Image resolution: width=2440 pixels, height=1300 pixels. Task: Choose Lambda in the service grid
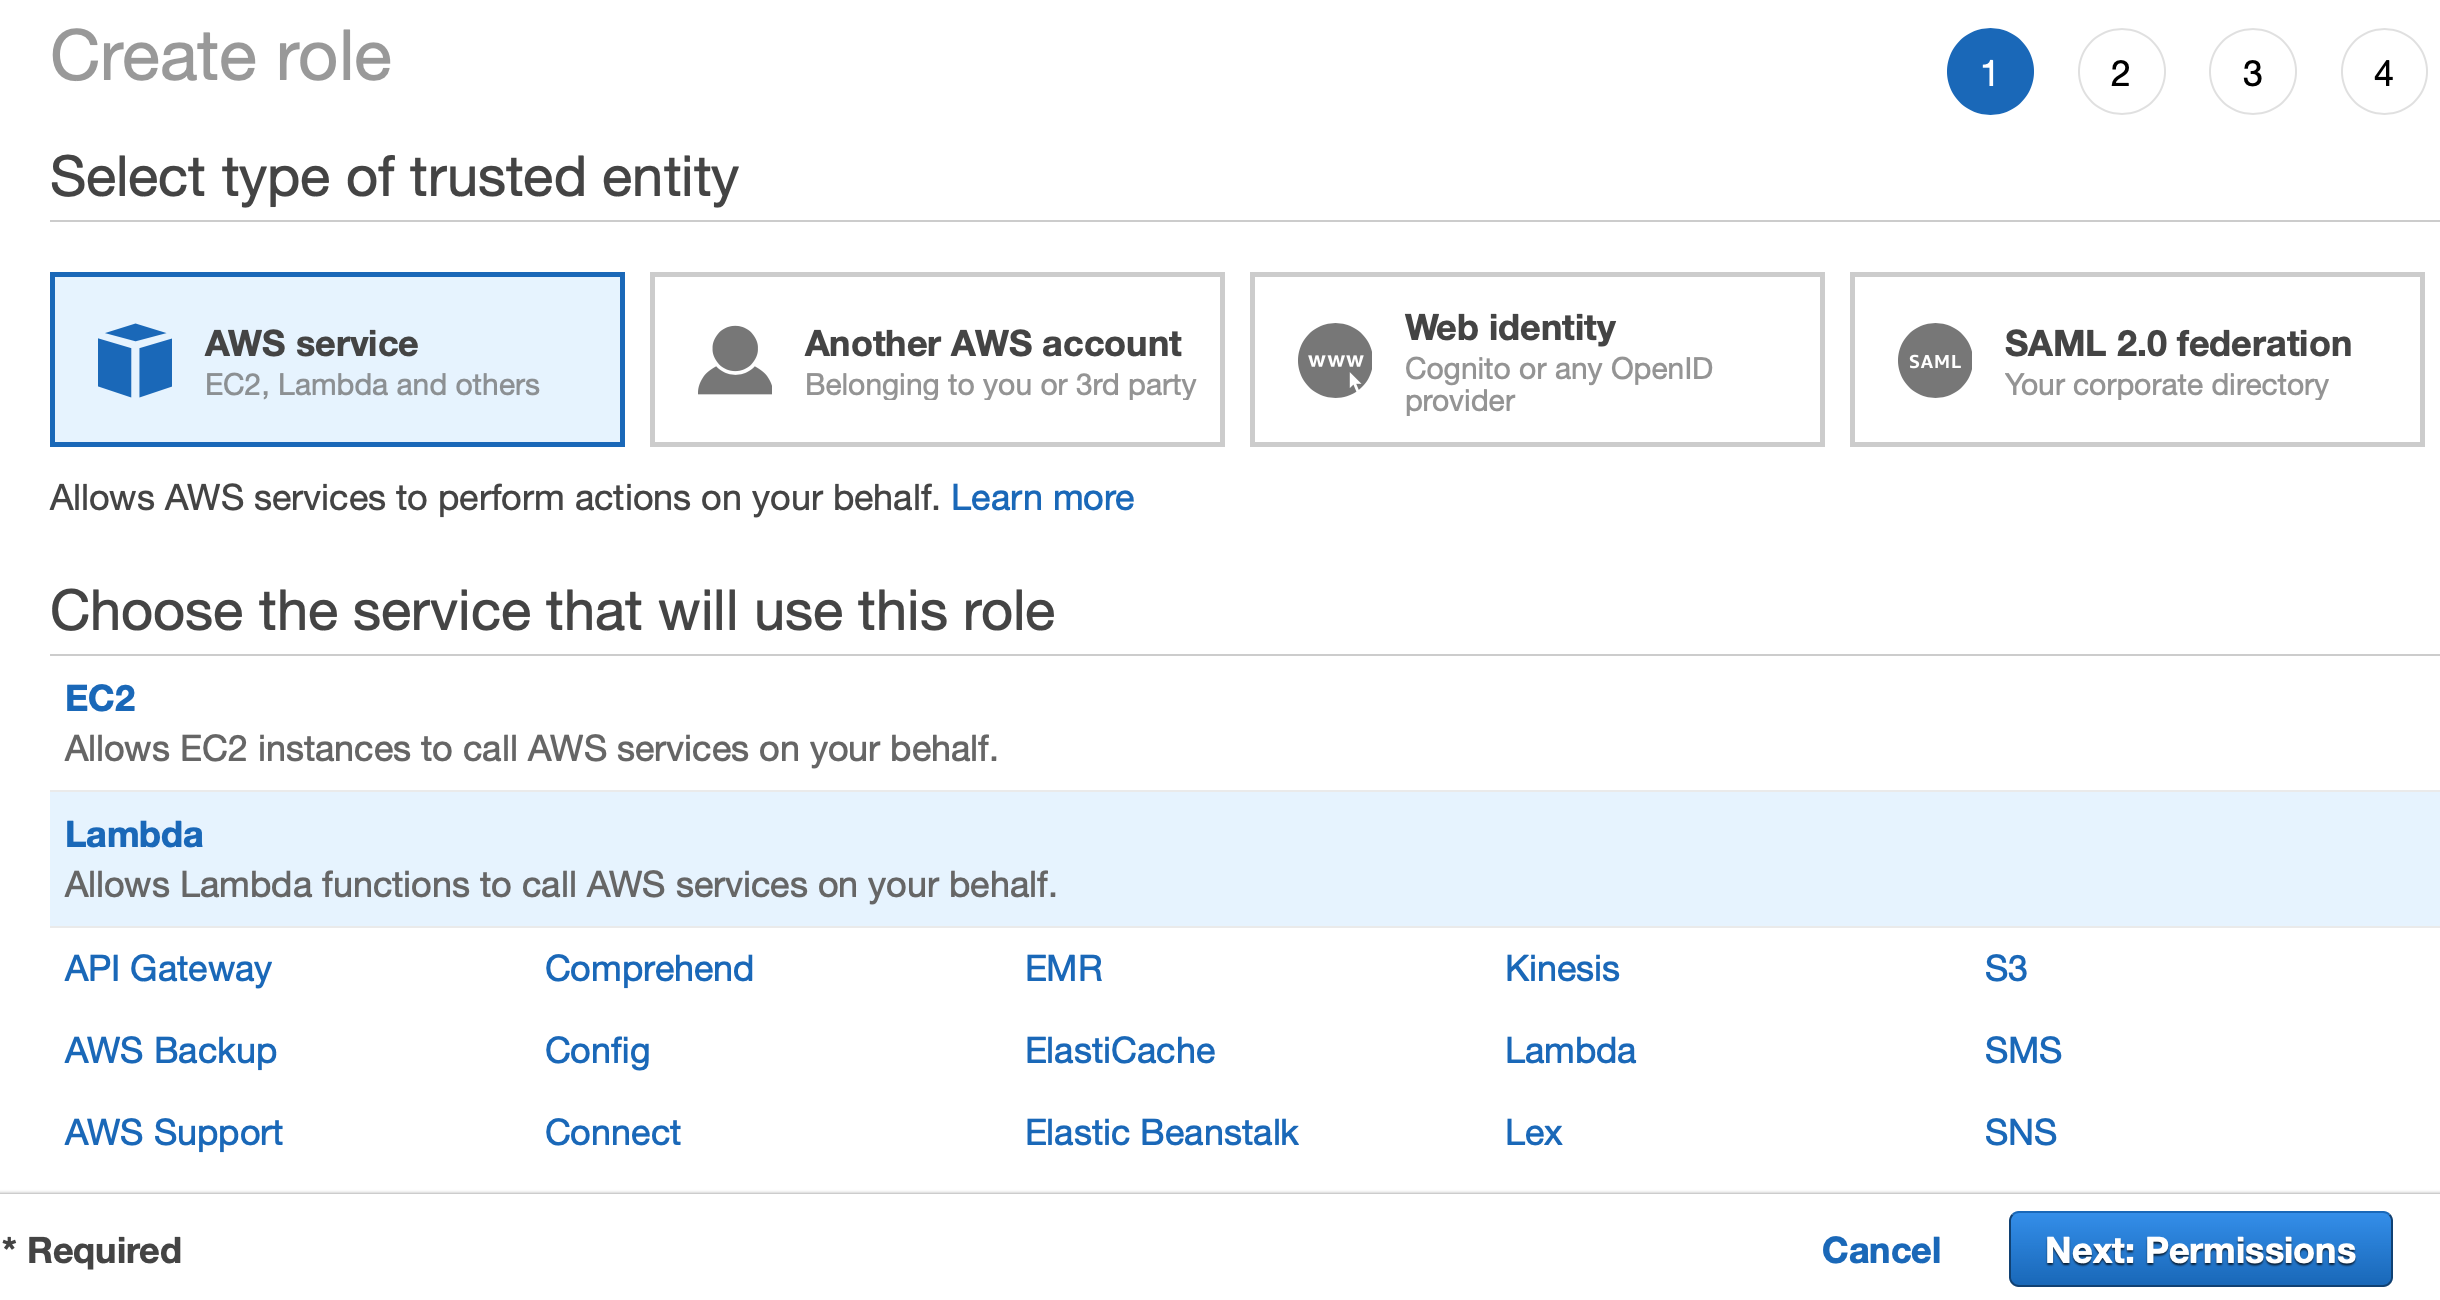(1570, 1051)
